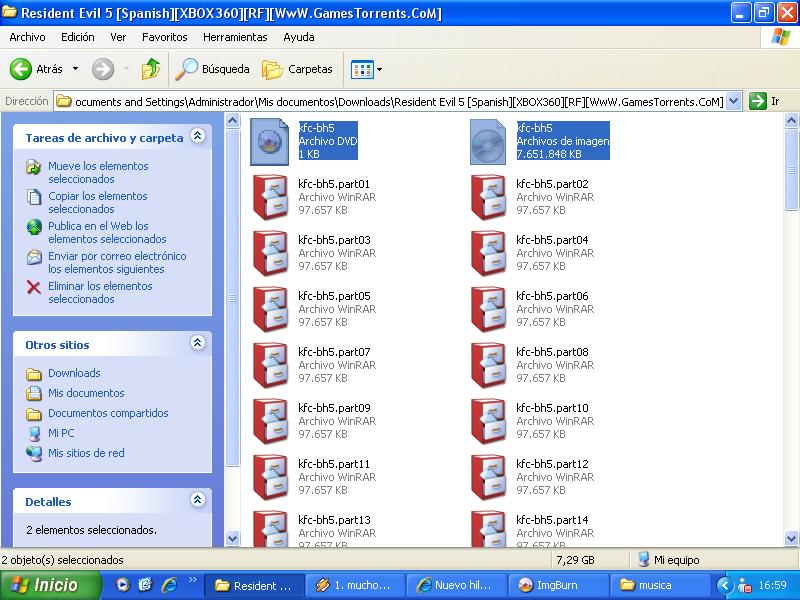Screen dimensions: 800x600
Task: Select the kfc-bh5.part04 WinRAR icon
Action: coord(488,254)
